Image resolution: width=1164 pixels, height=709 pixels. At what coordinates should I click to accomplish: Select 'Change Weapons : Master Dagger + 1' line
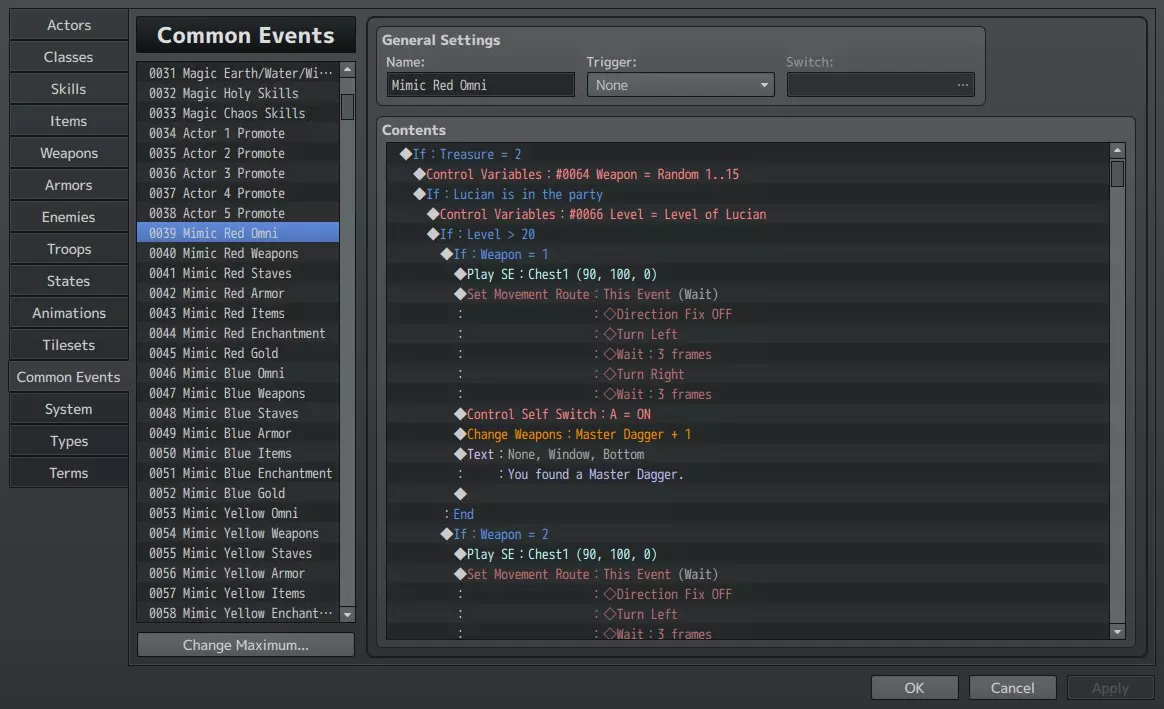click(748, 434)
